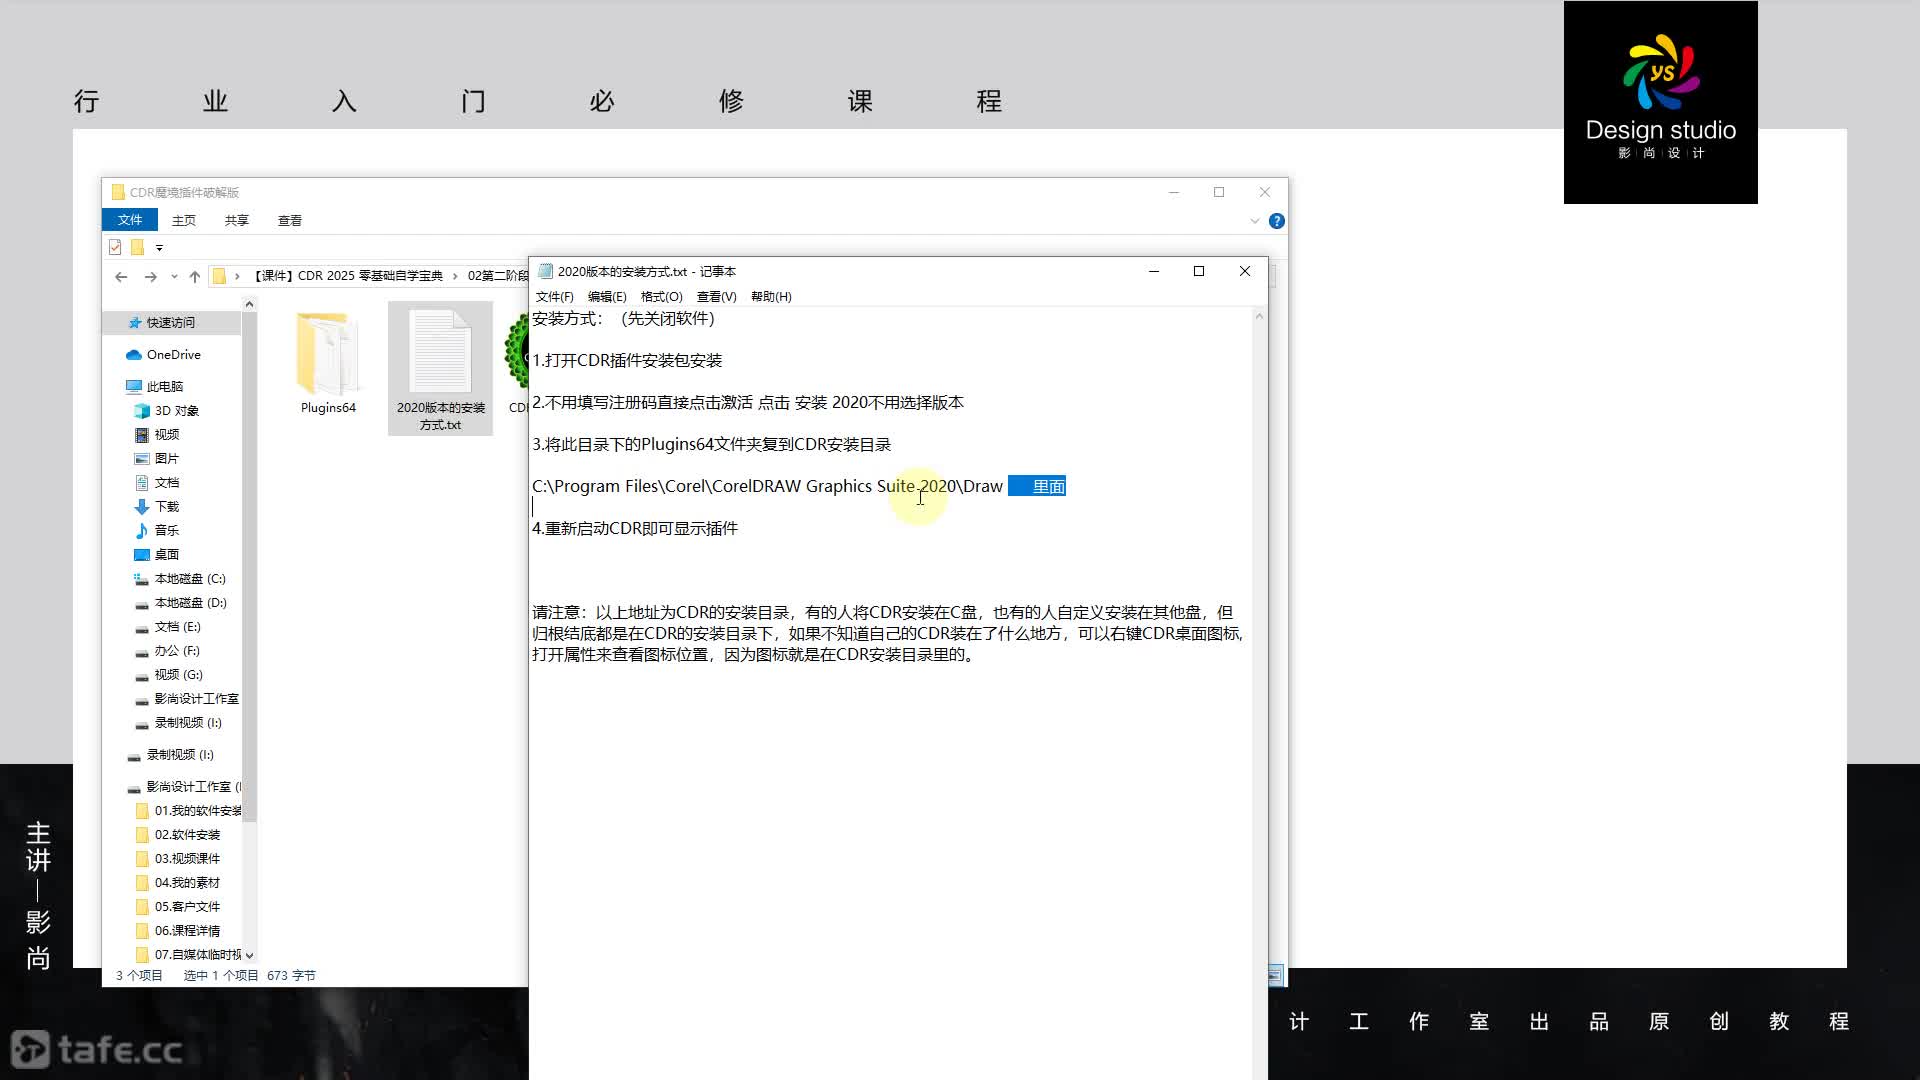Click the New Folder icon in Explorer's title toolbar
The width and height of the screenshot is (1920, 1080).
[137, 247]
